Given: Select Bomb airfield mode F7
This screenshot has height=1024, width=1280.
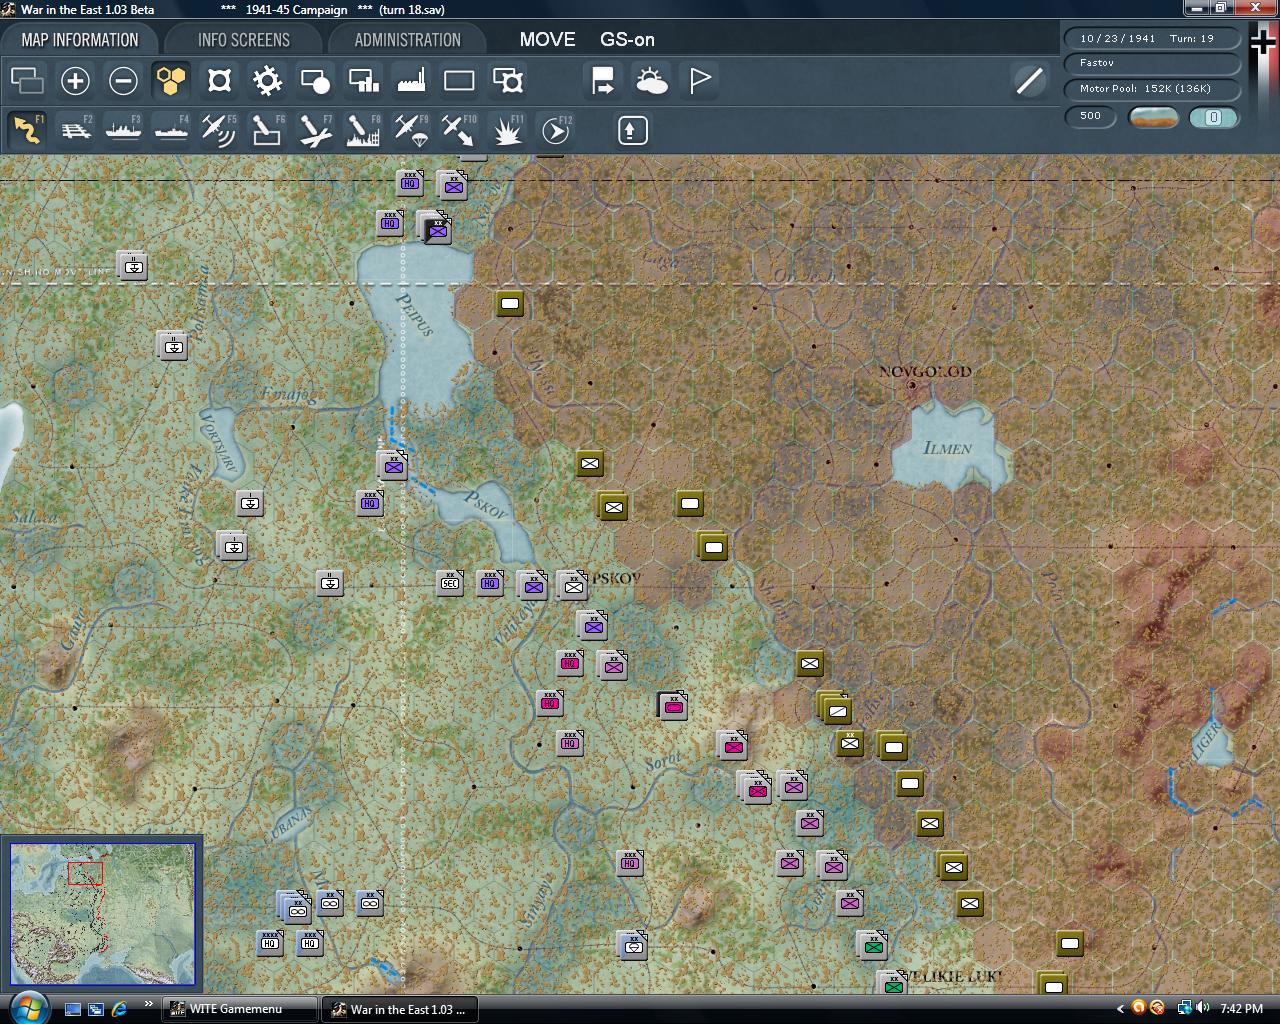Looking at the screenshot, I should click(x=315, y=130).
